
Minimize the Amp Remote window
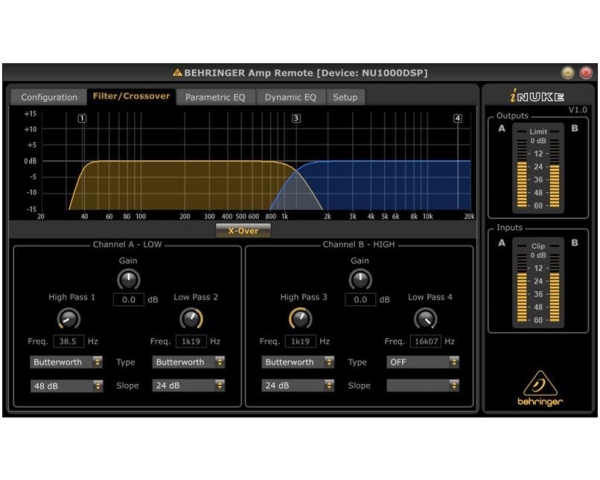[x=568, y=72]
